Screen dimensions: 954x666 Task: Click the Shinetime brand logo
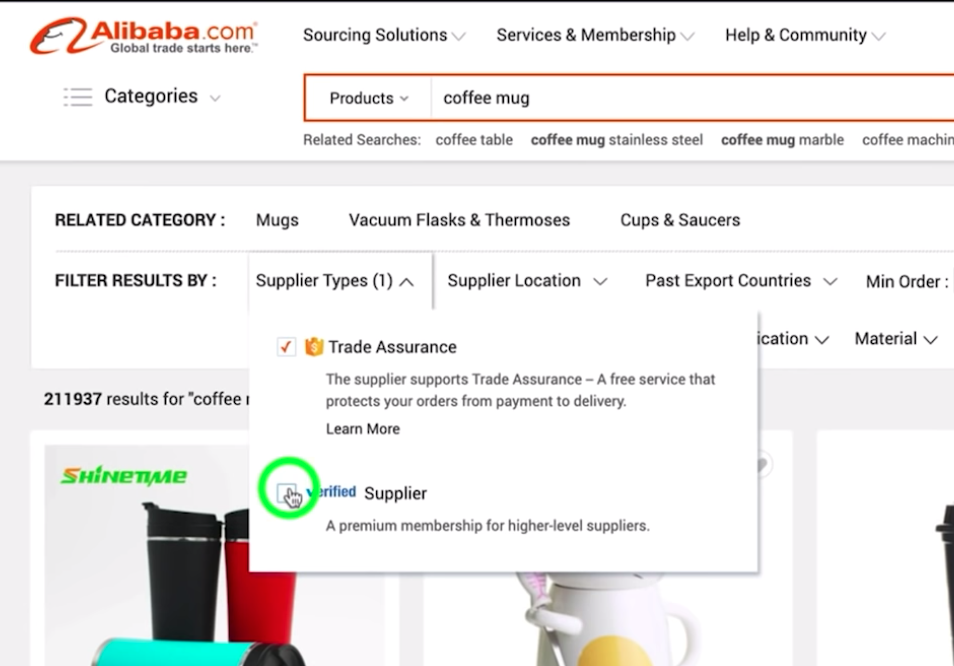[x=124, y=475]
